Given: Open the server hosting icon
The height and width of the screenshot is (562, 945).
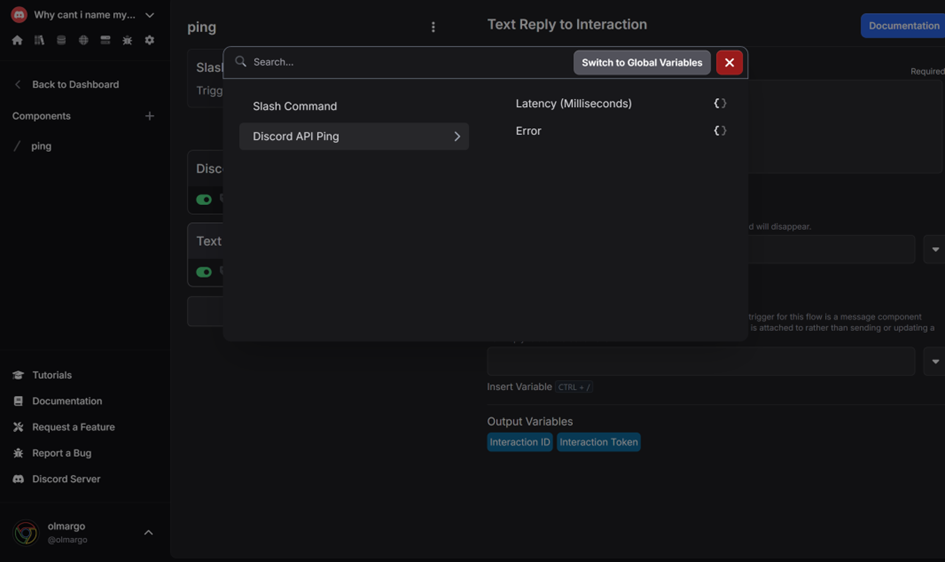Looking at the screenshot, I should [105, 40].
